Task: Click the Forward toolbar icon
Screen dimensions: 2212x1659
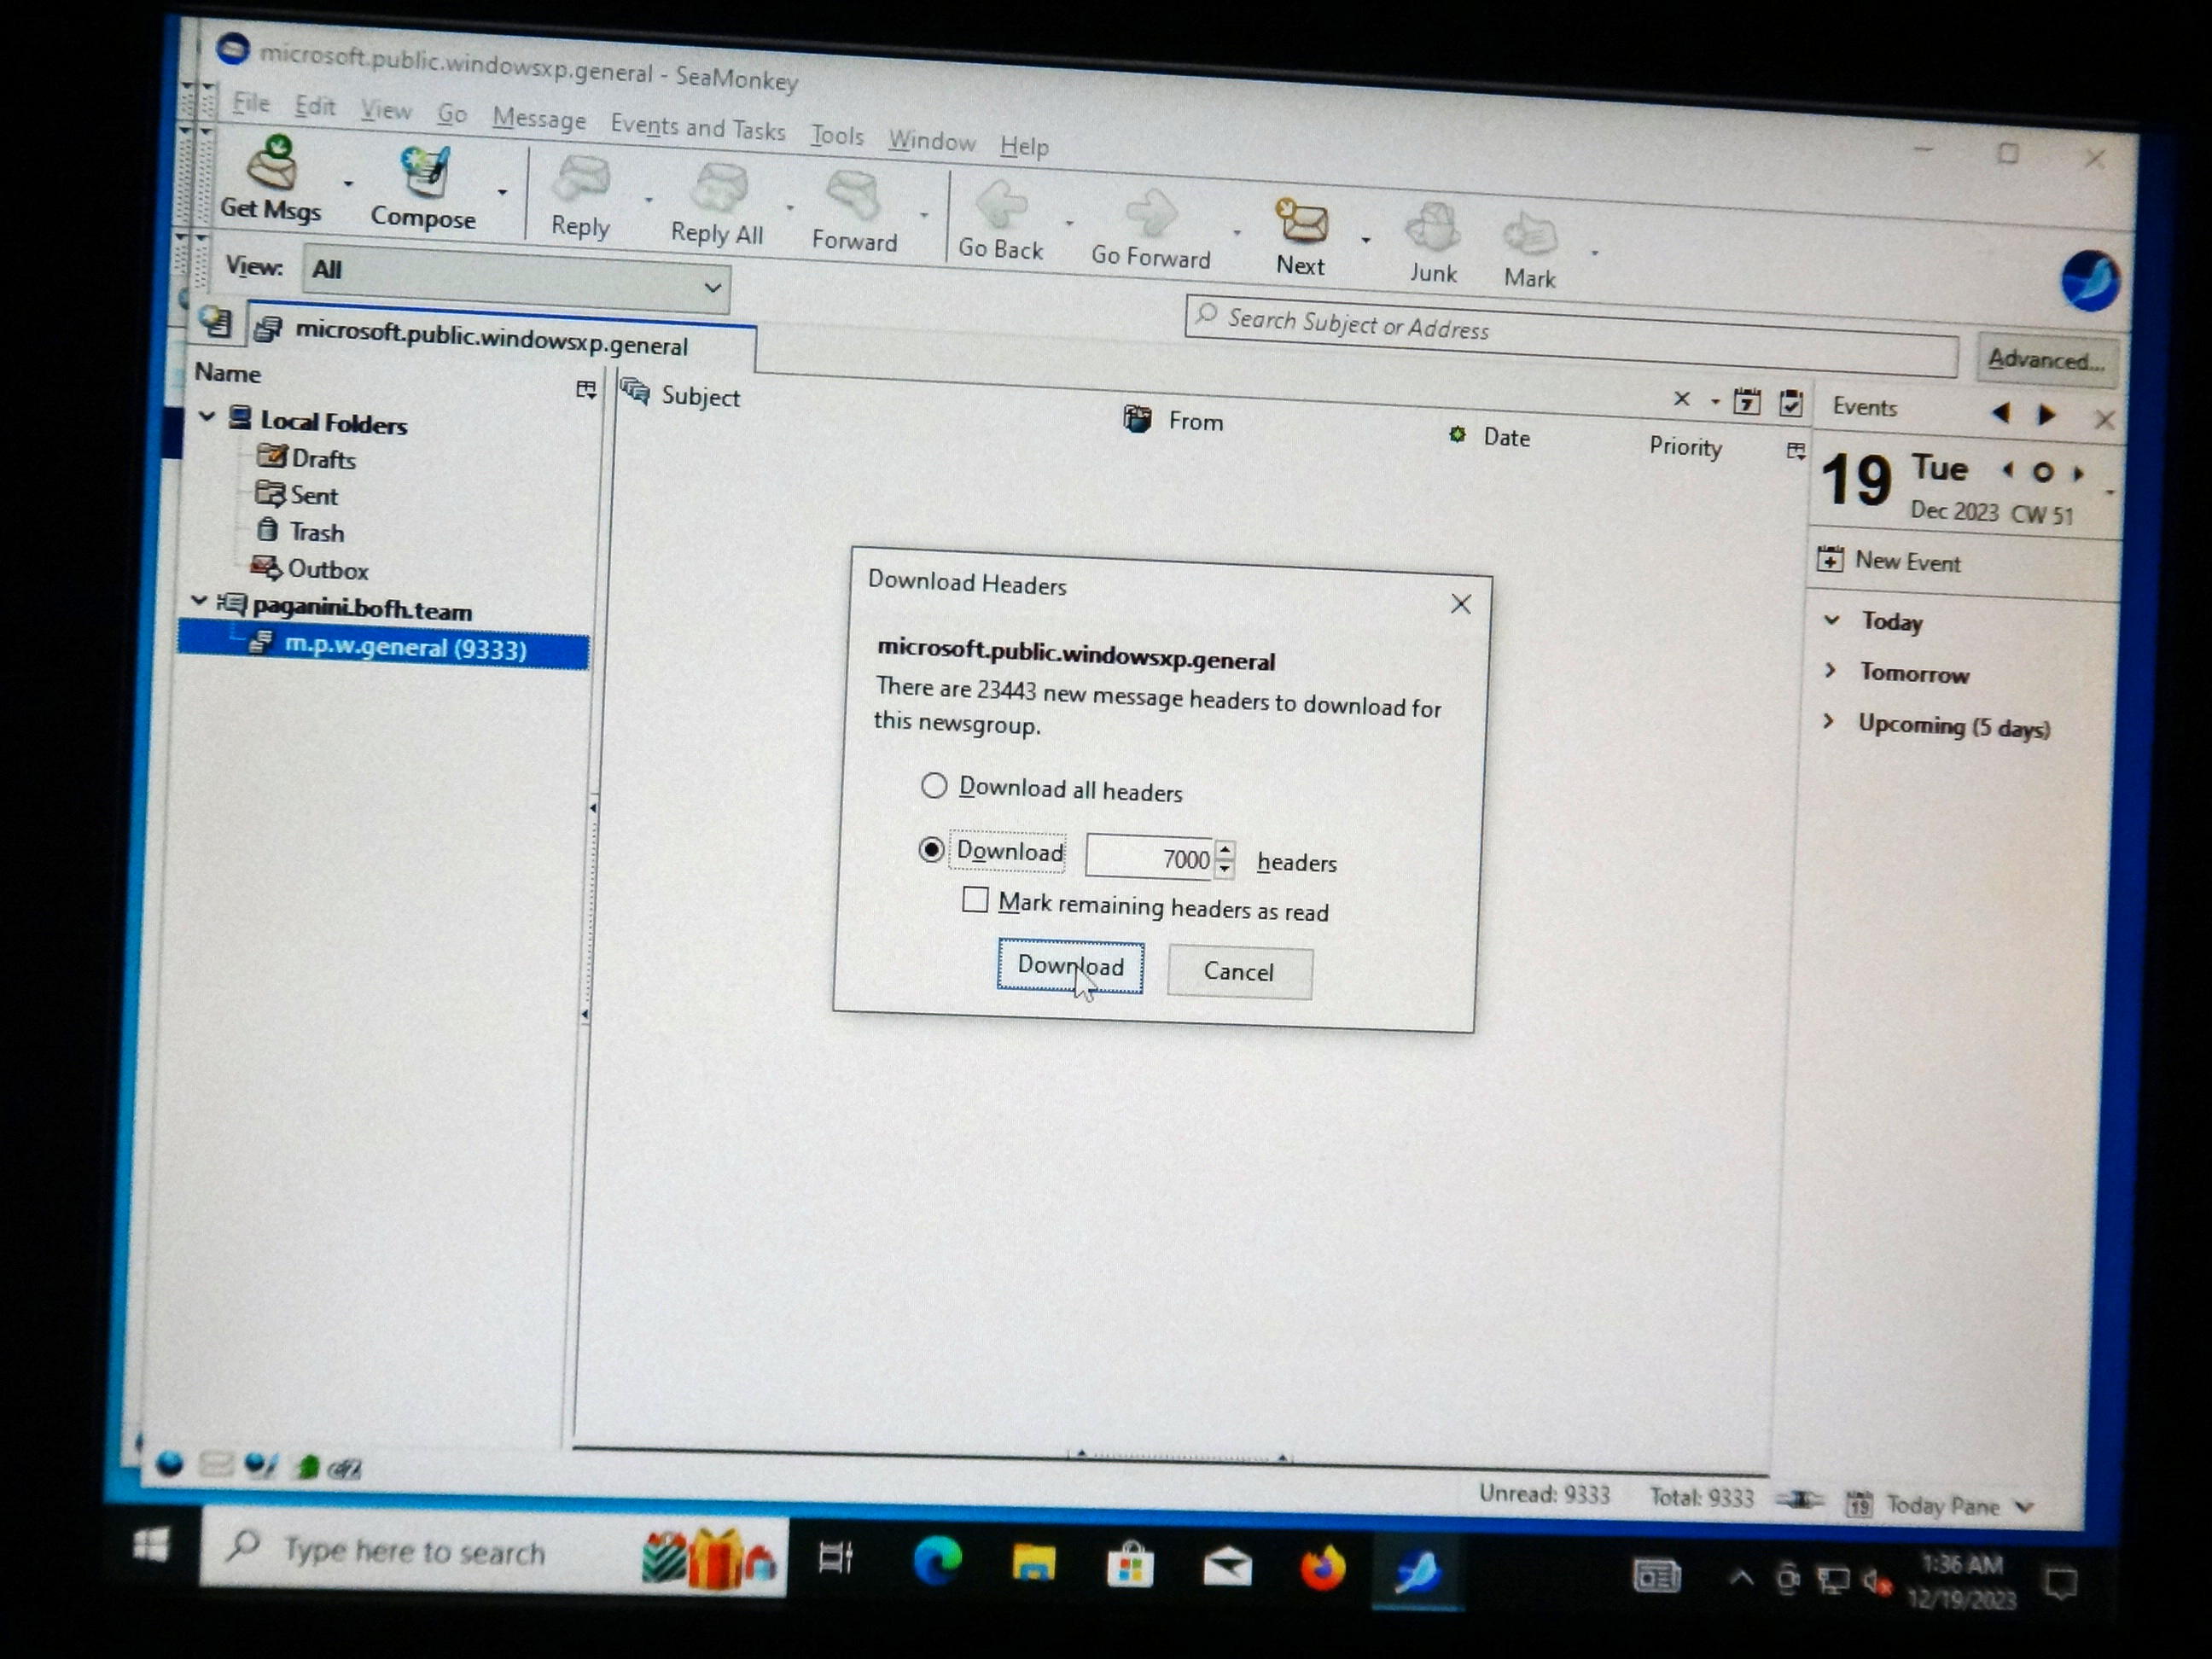Action: tap(854, 196)
